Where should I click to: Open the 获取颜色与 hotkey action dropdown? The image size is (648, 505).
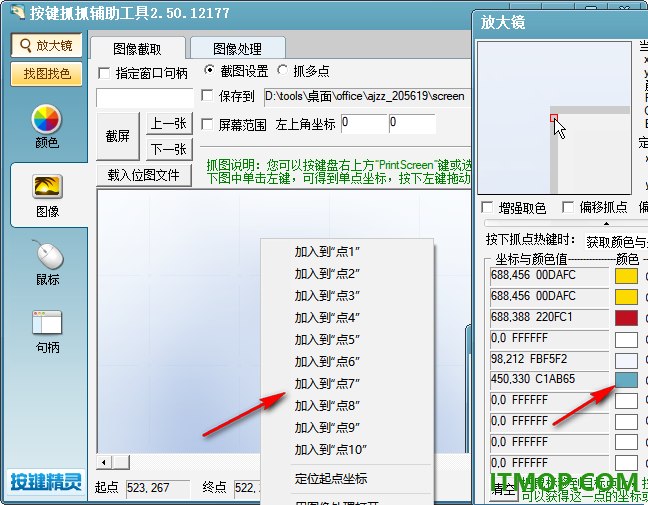click(x=616, y=241)
